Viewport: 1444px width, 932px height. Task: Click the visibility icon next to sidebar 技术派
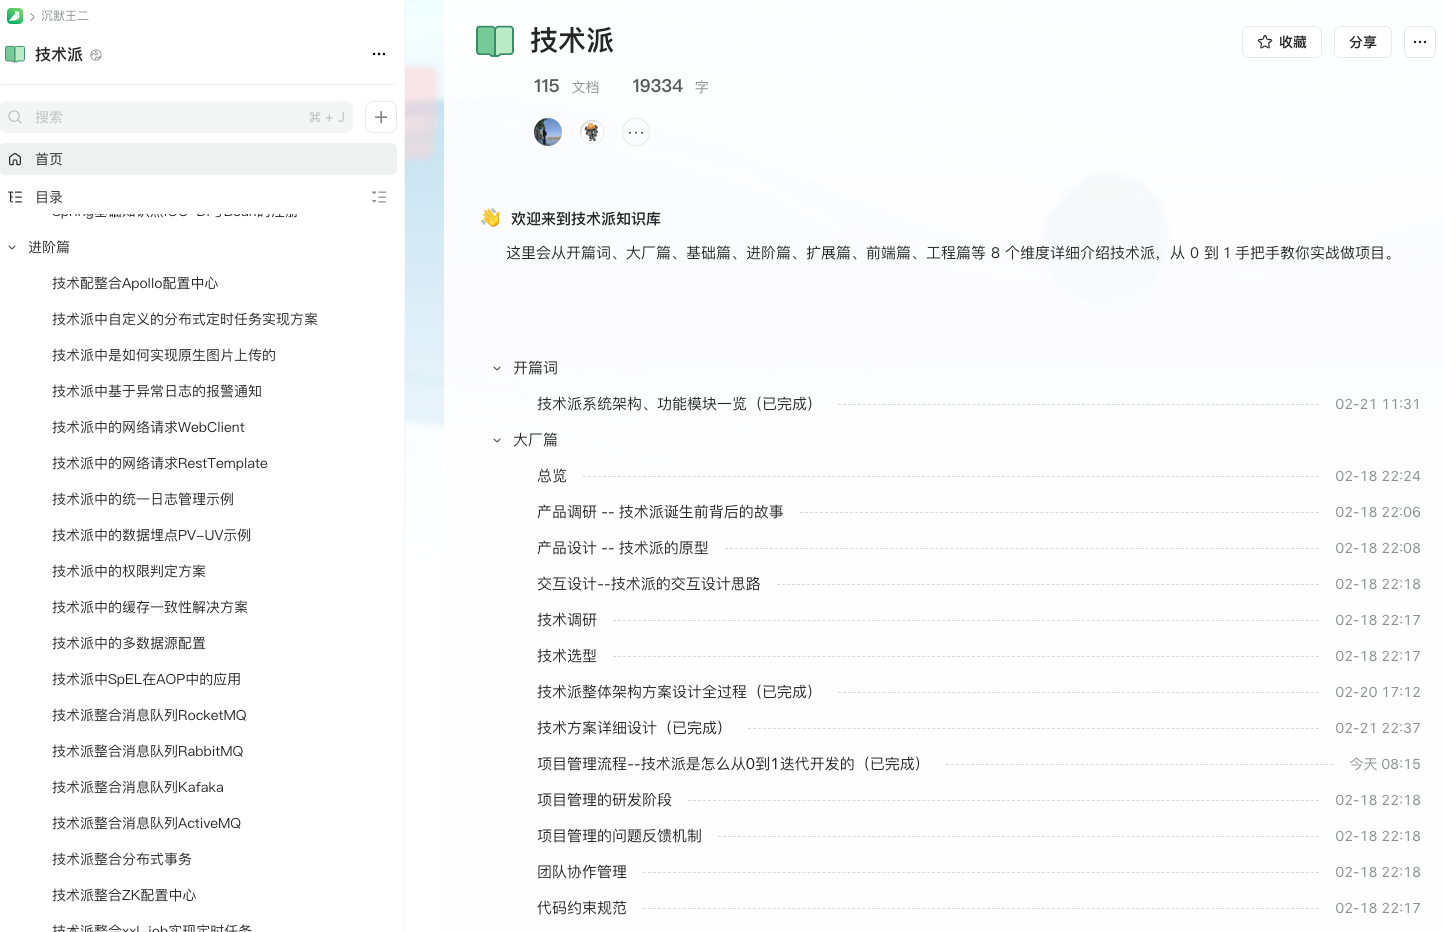(96, 55)
